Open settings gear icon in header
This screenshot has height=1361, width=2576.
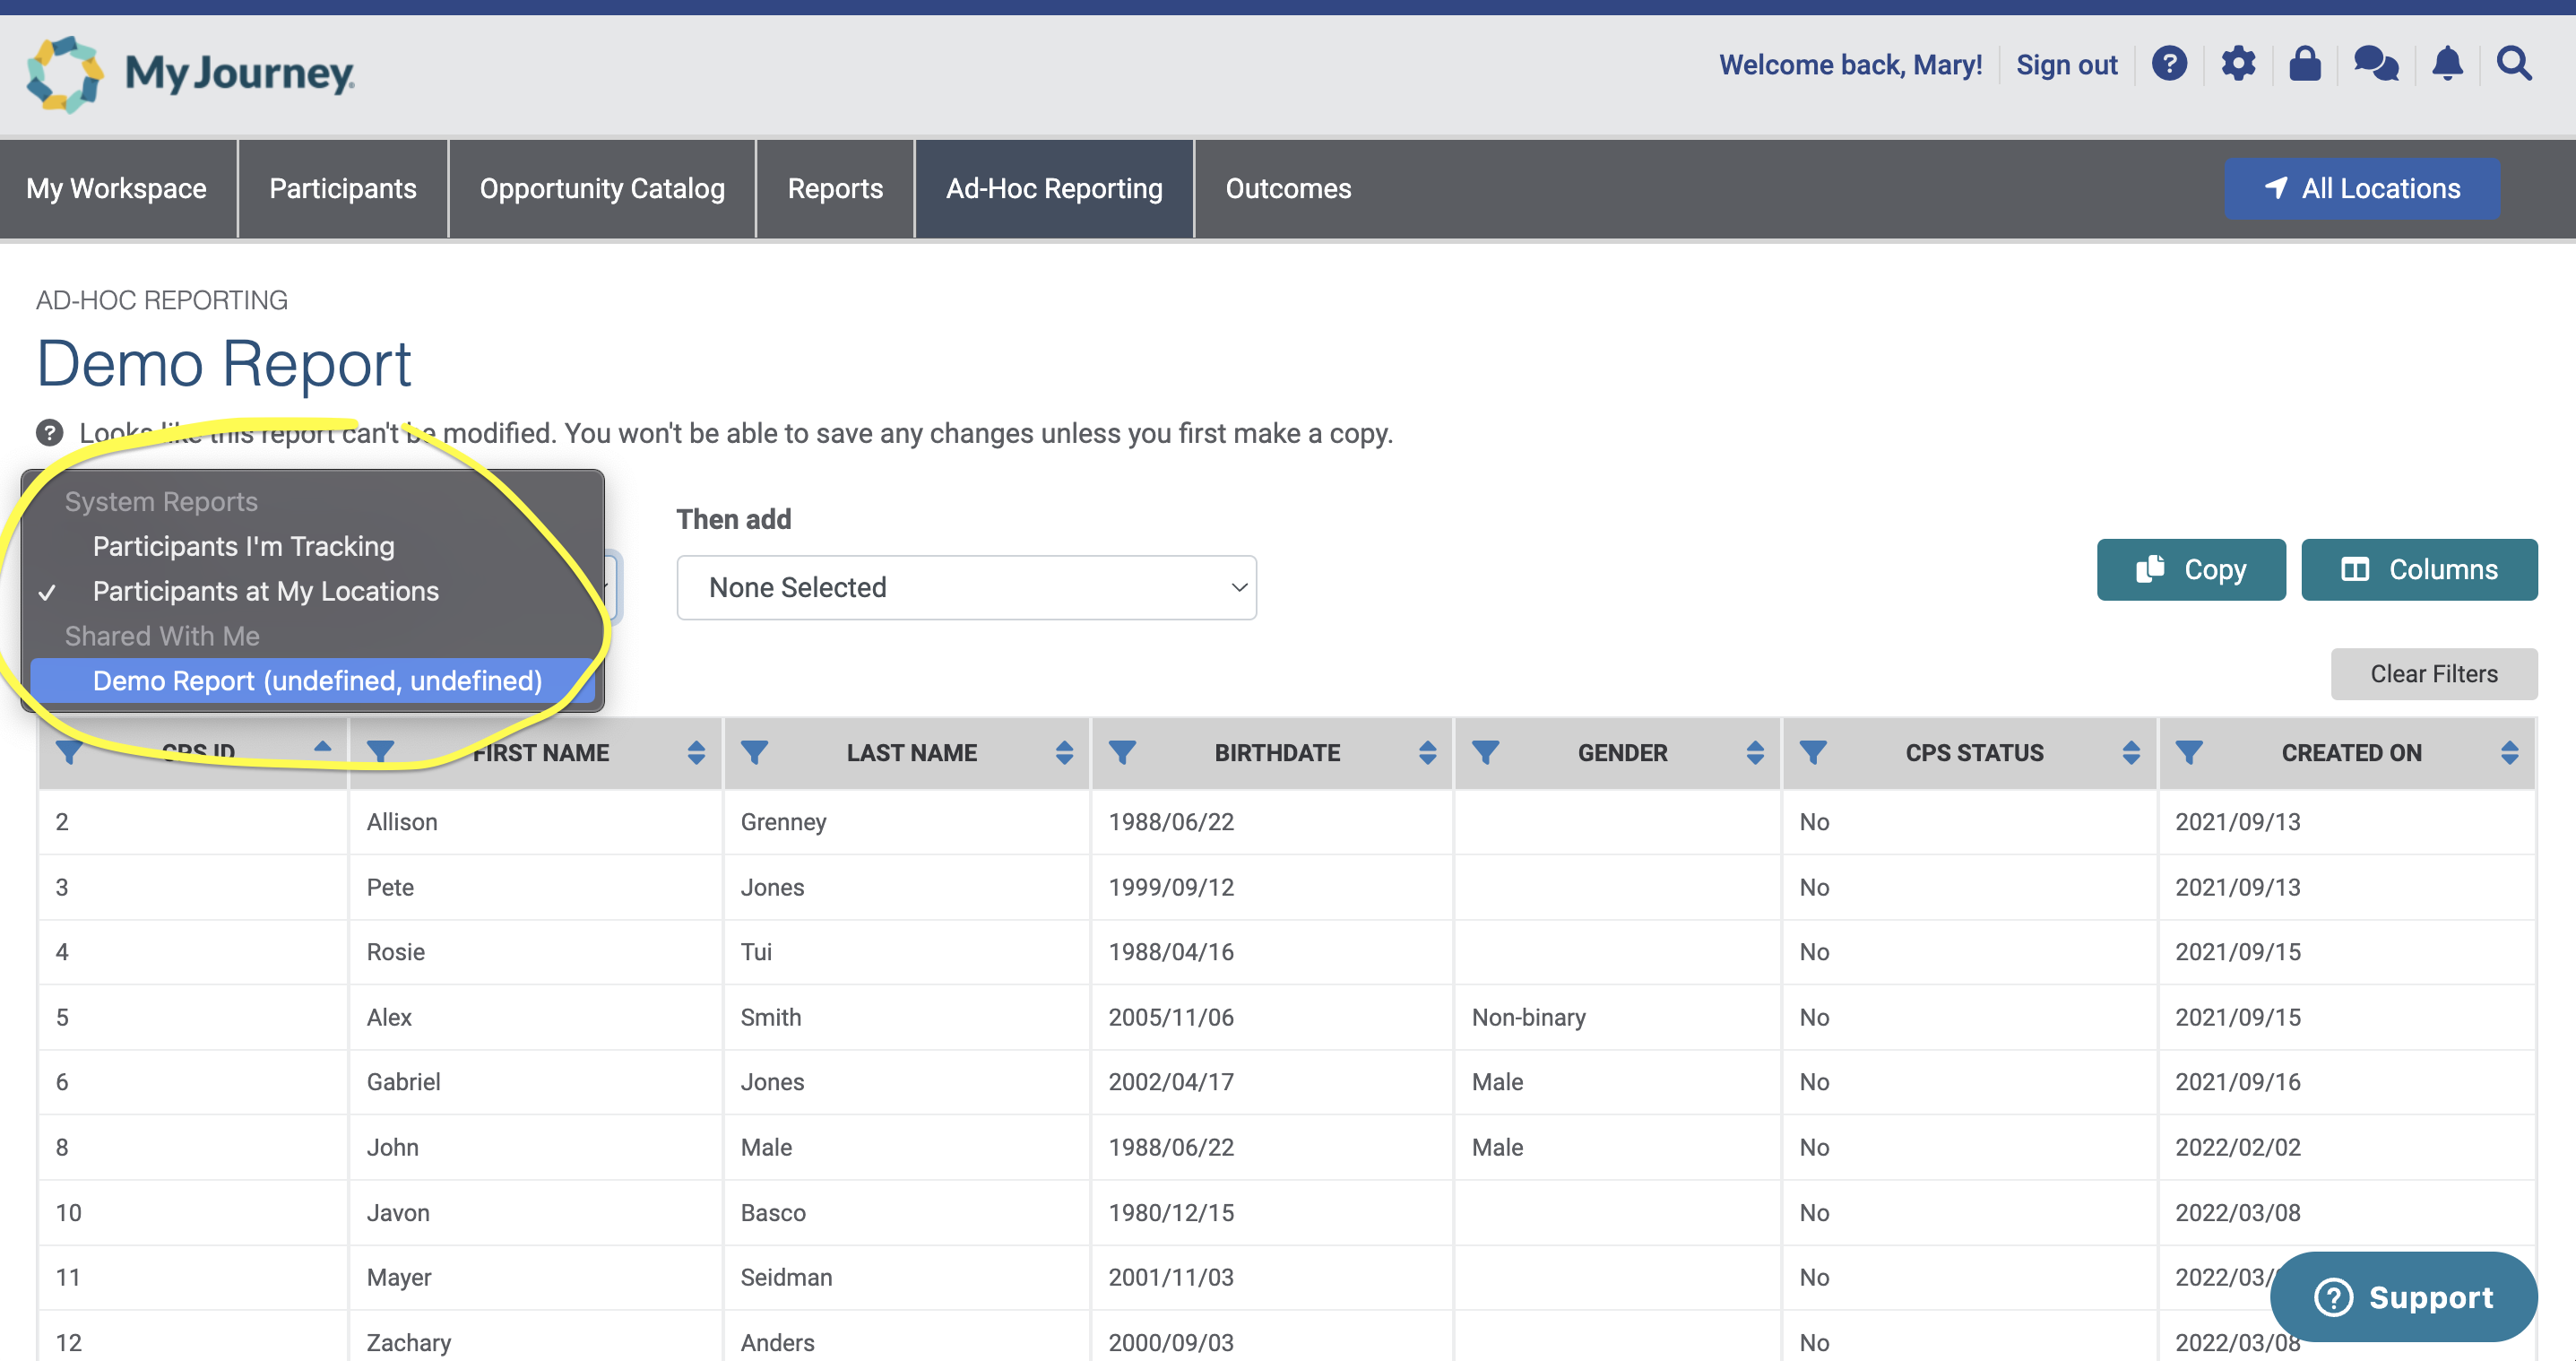[x=2238, y=64]
